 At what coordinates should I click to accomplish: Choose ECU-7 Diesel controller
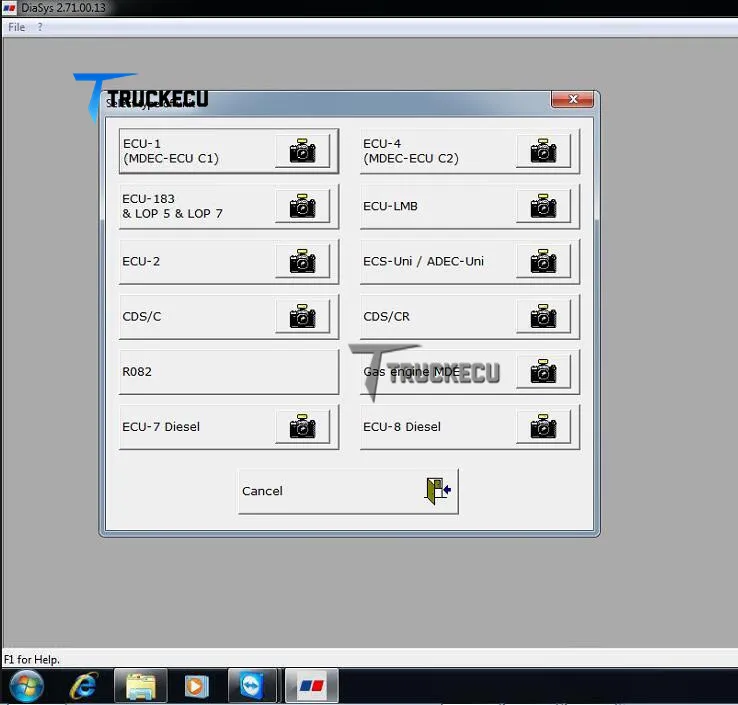point(229,426)
